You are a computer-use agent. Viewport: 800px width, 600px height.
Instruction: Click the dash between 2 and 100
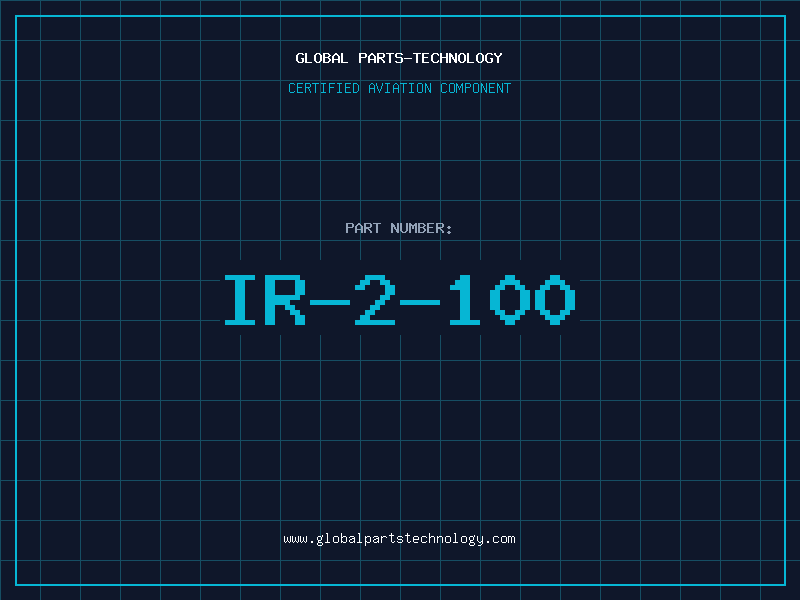pos(421,301)
